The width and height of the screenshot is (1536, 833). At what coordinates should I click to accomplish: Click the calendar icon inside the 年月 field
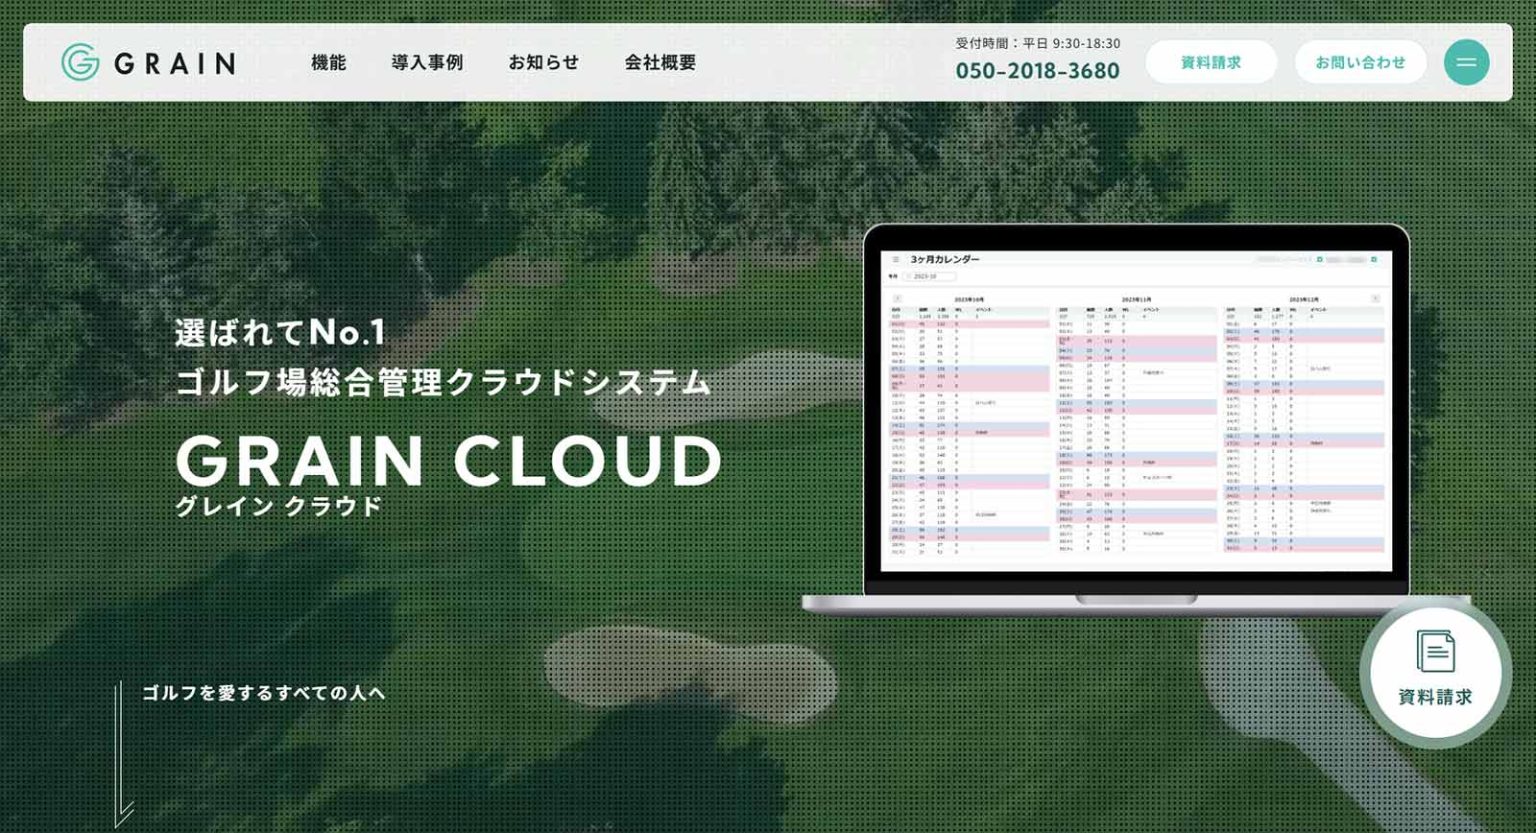point(907,274)
